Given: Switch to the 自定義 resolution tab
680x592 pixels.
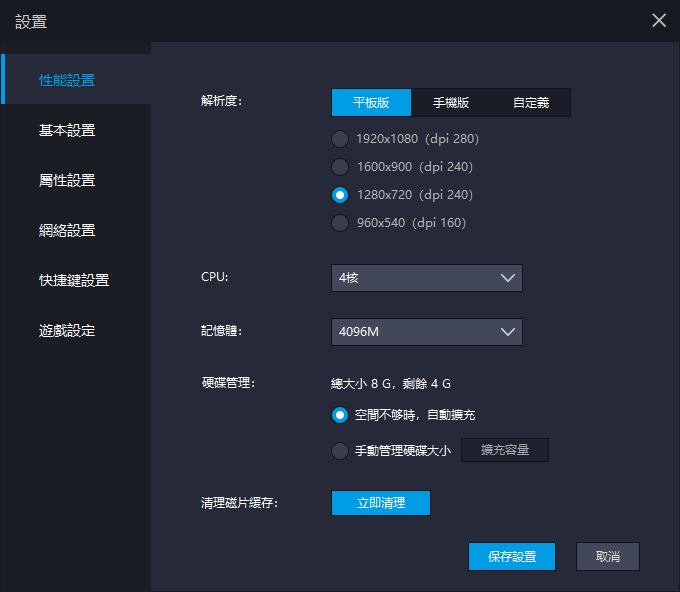Looking at the screenshot, I should tap(531, 103).
